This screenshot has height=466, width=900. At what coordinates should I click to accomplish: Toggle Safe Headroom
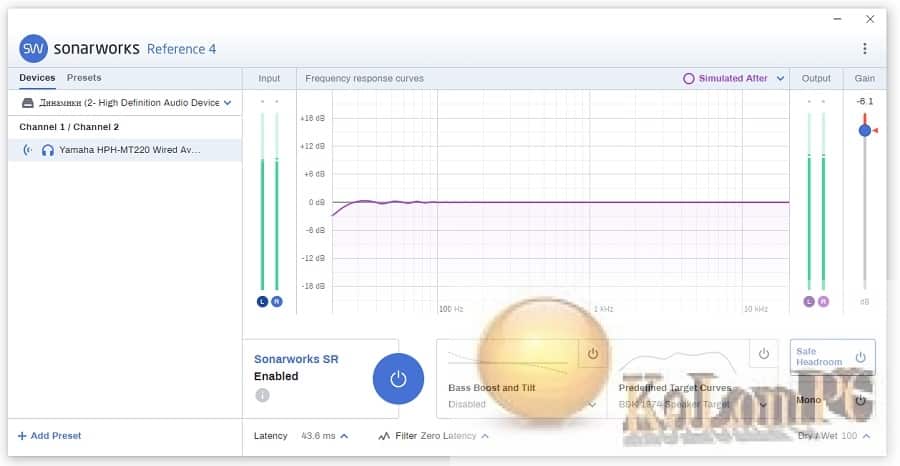pyautogui.click(x=833, y=357)
